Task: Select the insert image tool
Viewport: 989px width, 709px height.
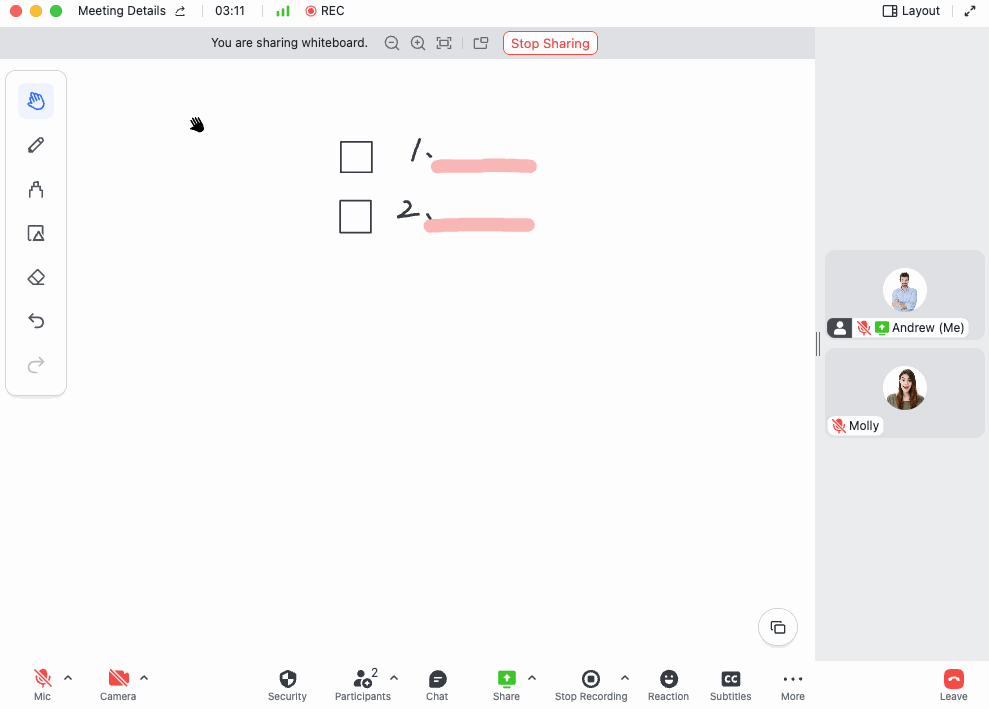Action: tap(36, 233)
